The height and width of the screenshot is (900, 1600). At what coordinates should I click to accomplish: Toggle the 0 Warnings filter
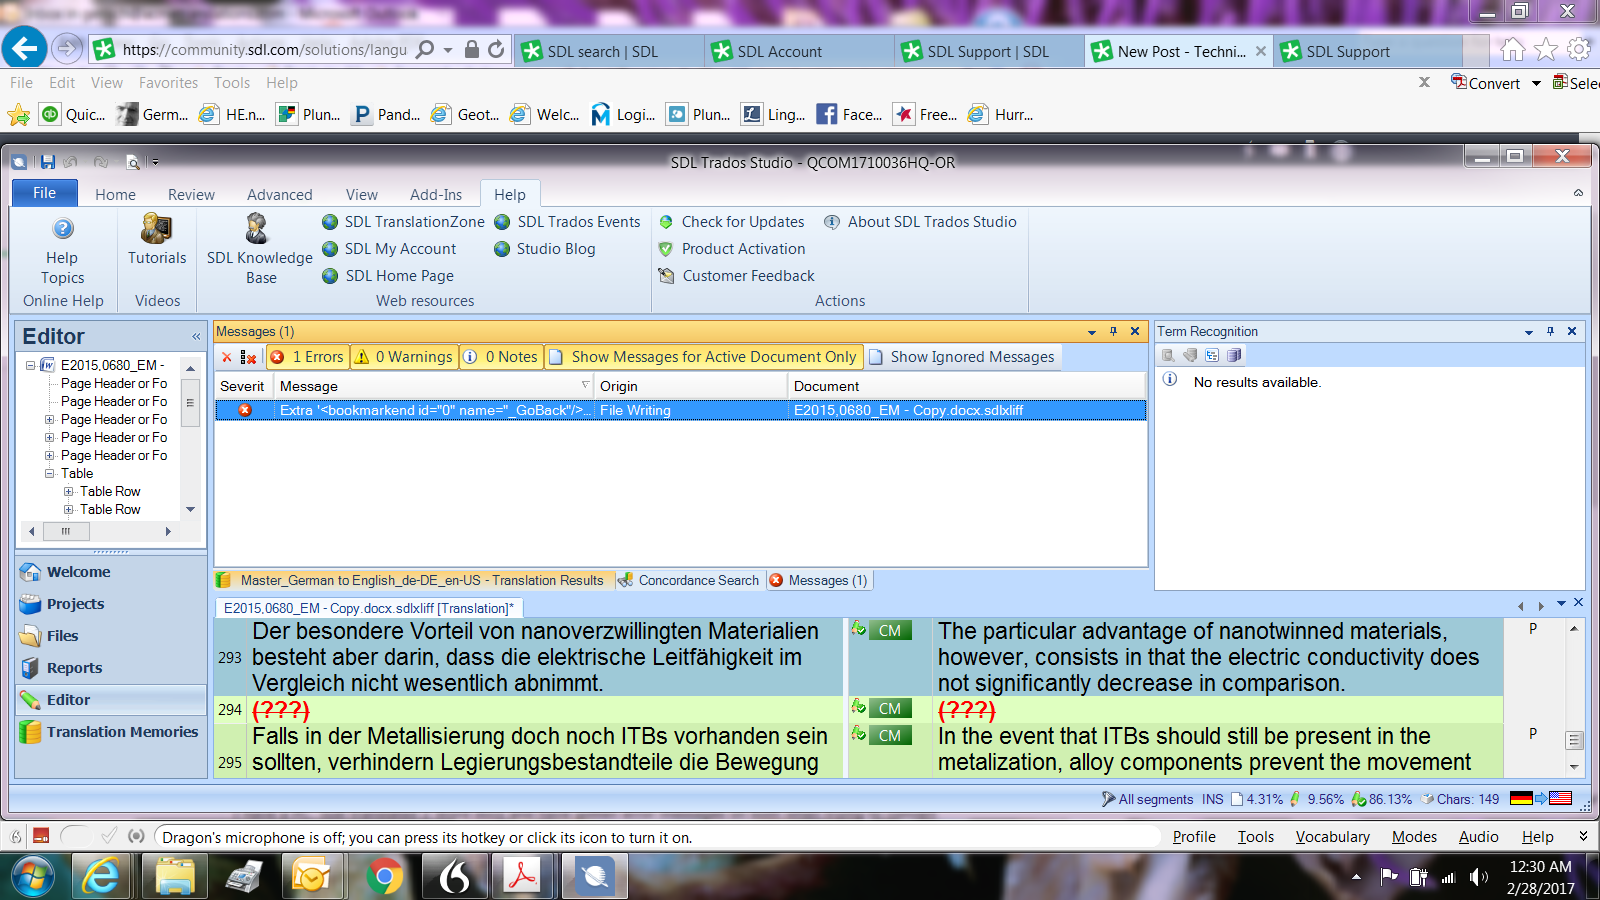click(x=404, y=357)
